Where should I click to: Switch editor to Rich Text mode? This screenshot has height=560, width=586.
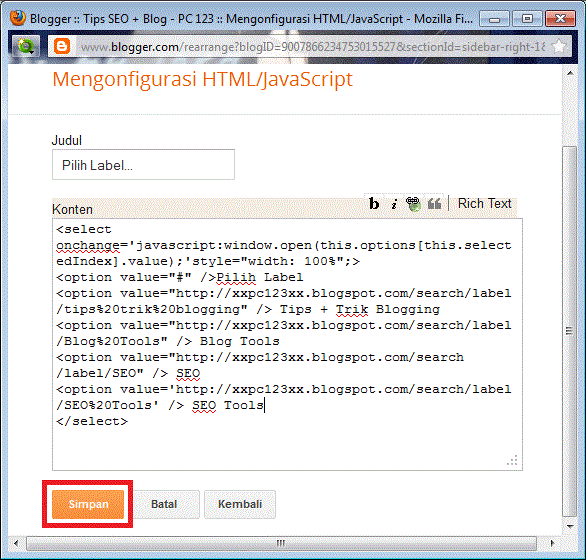pyautogui.click(x=484, y=203)
